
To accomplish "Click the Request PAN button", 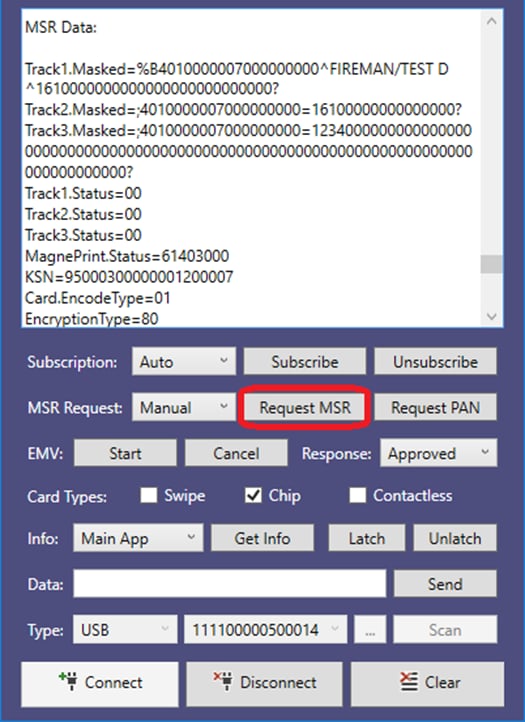I will click(x=435, y=407).
